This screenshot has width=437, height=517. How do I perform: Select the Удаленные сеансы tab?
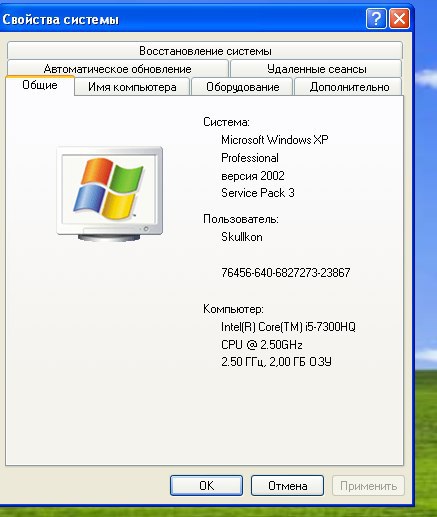(316, 69)
